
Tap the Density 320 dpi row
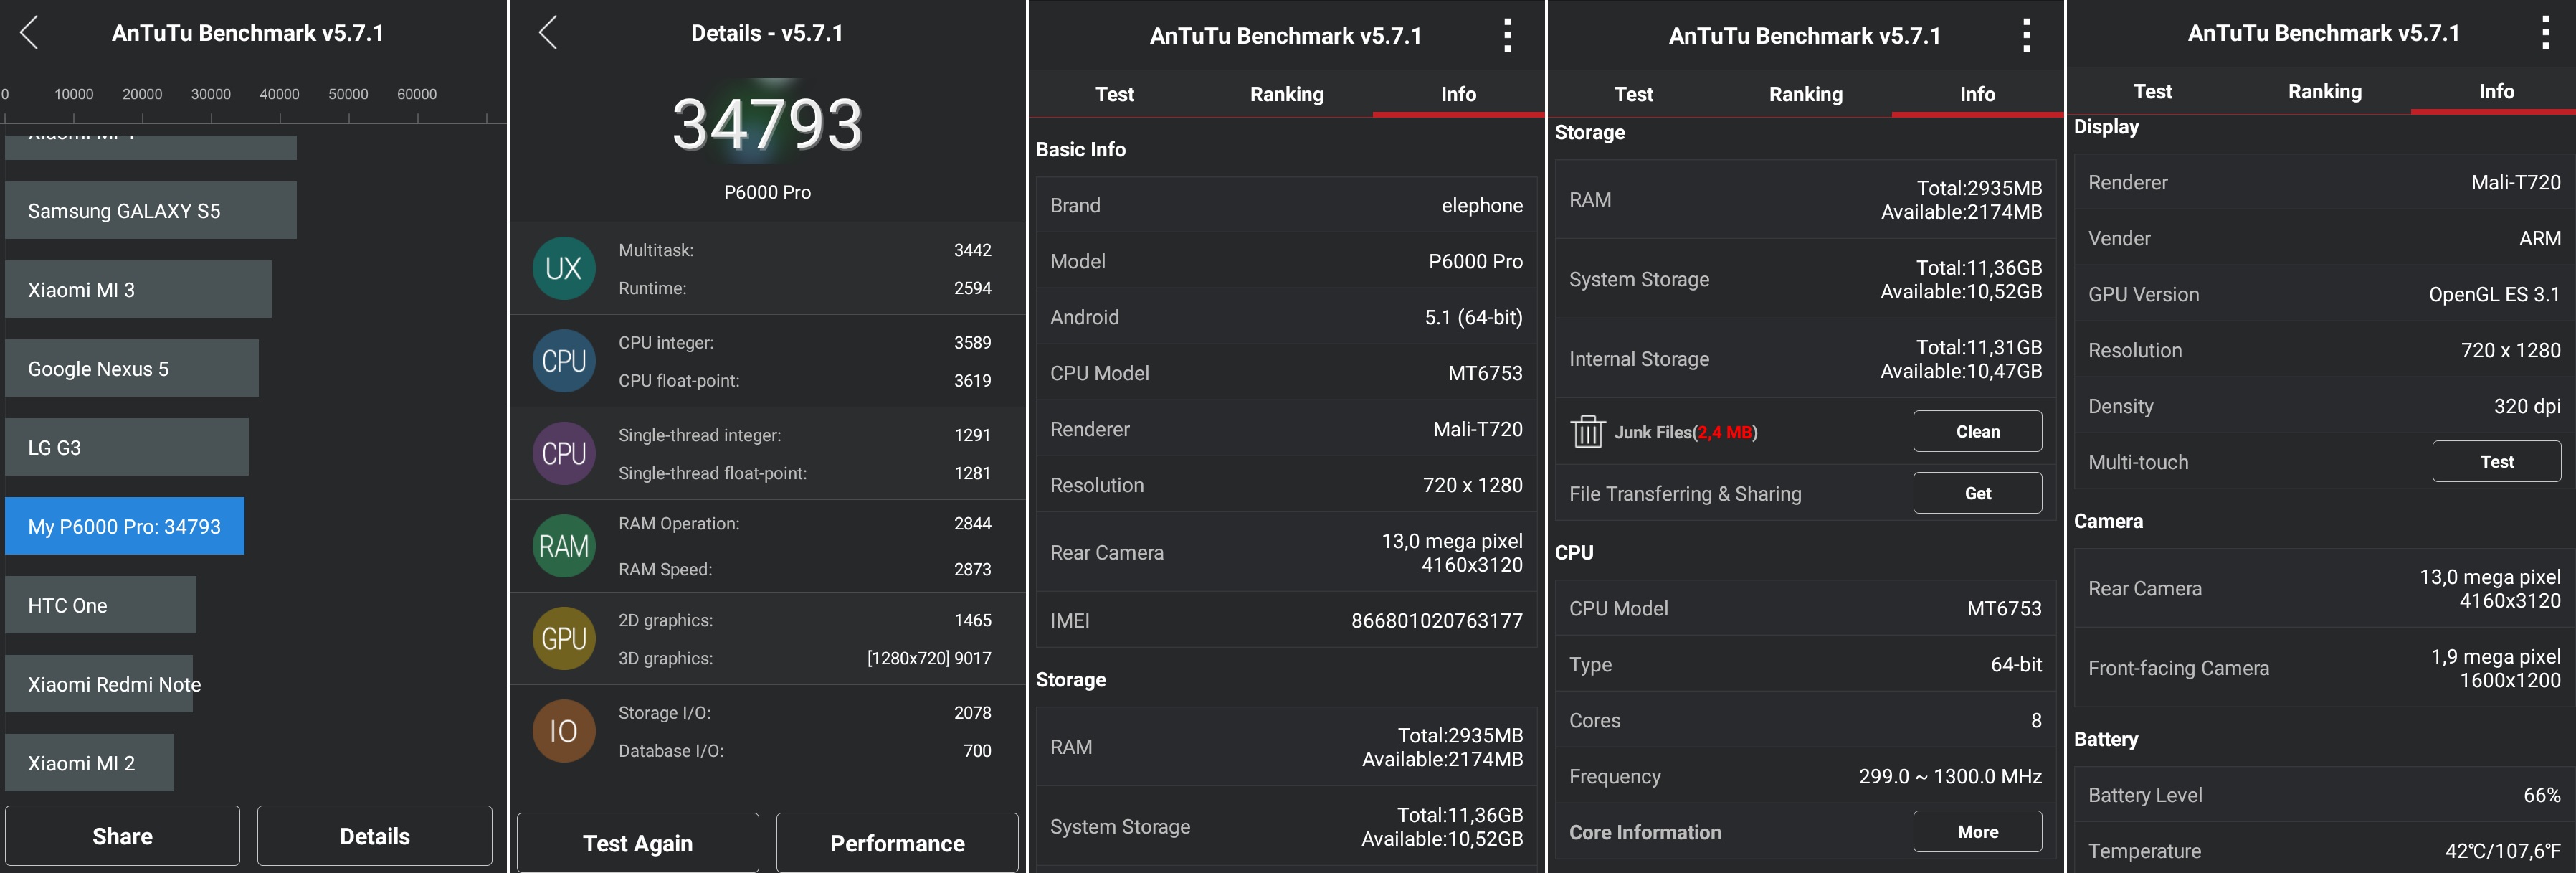(x=2324, y=406)
